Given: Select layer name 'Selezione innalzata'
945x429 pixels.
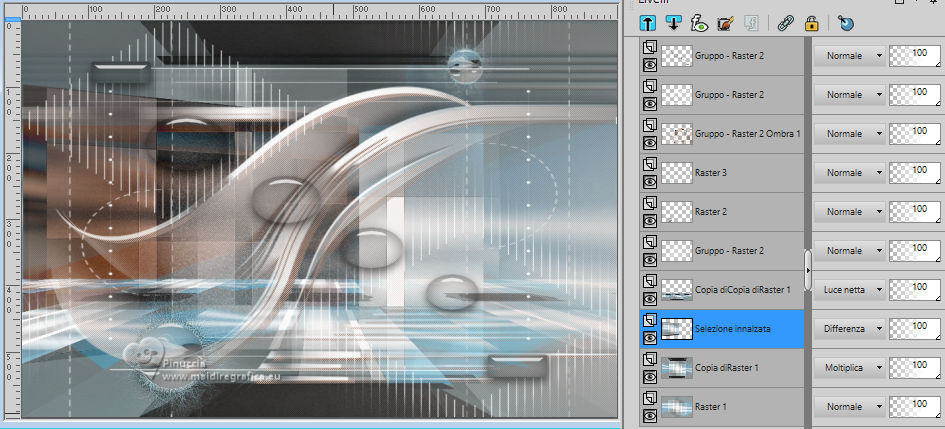Looking at the screenshot, I should point(732,329).
